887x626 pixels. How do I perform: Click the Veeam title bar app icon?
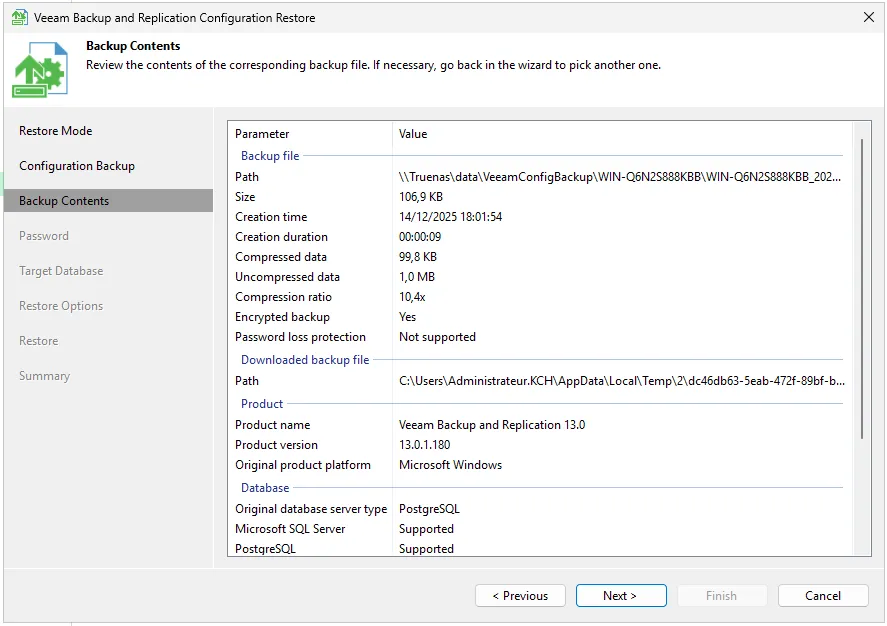[x=19, y=17]
